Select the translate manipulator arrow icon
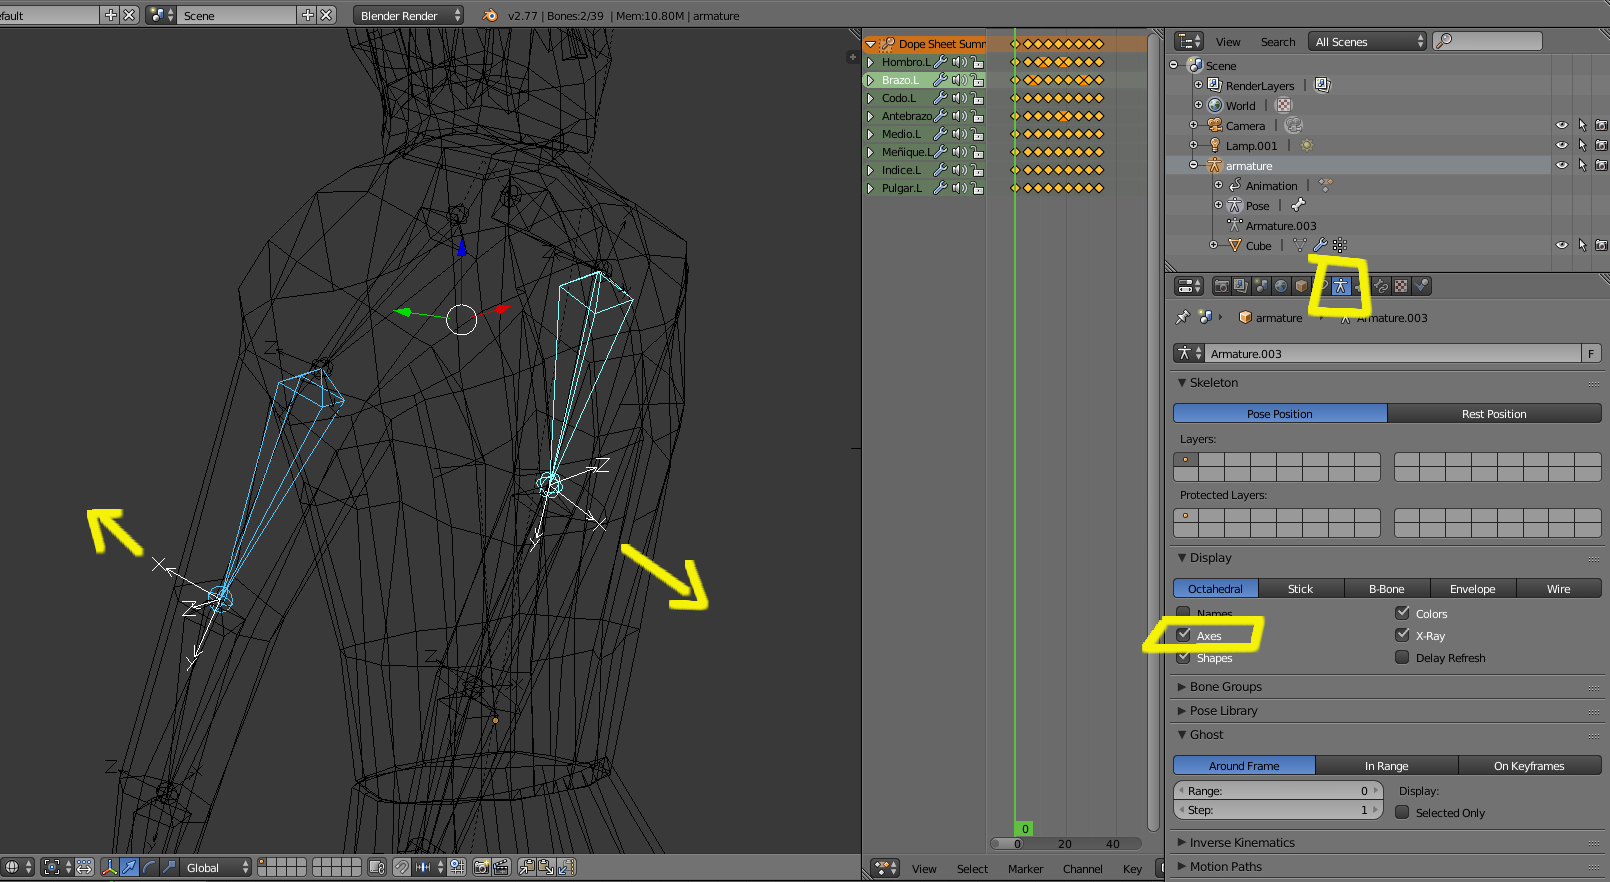The width and height of the screenshot is (1610, 882). coord(129,867)
